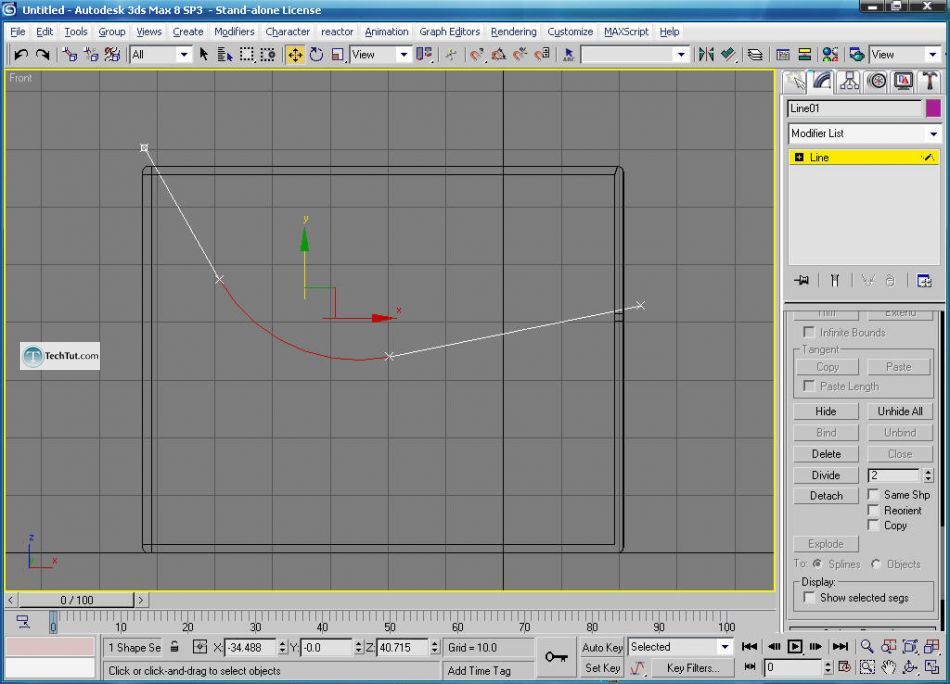Screen dimensions: 950x684
Task: Click the Zoom magnifier viewport control
Action: (x=867, y=646)
